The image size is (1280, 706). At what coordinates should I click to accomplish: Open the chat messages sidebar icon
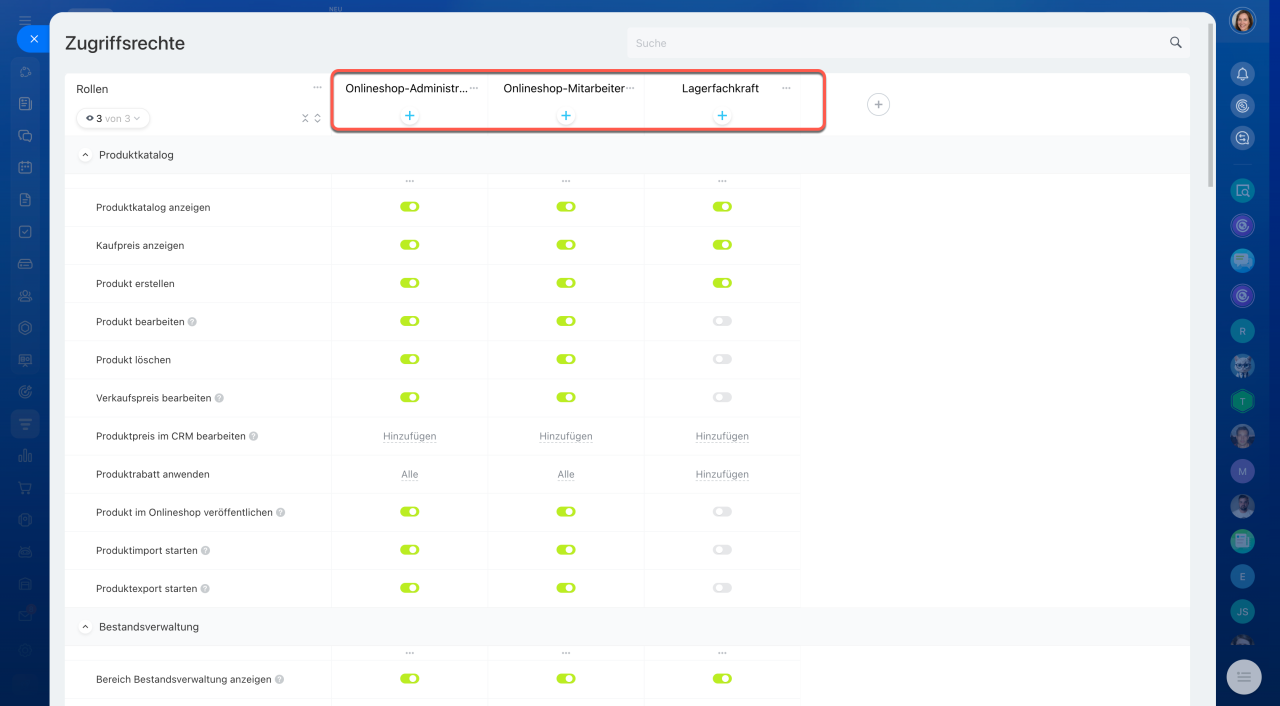point(26,135)
